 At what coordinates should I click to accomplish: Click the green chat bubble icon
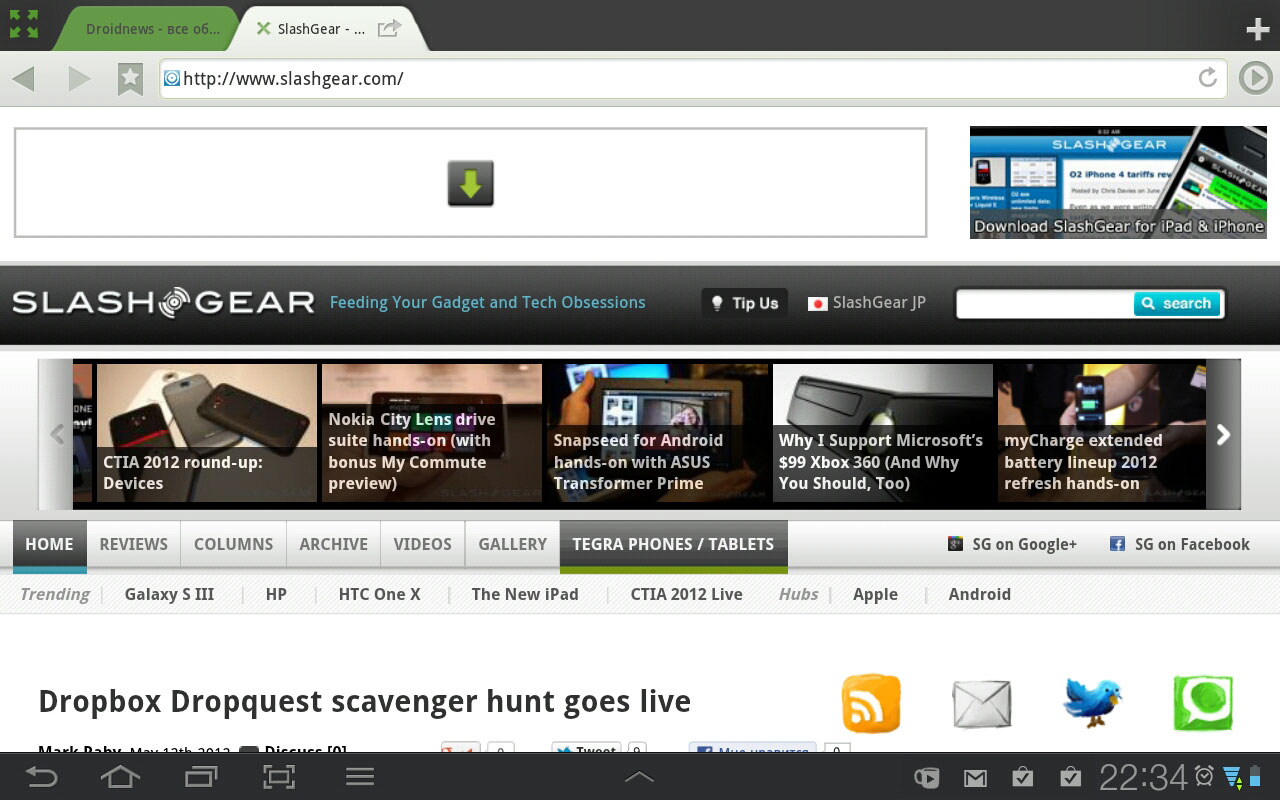click(1203, 703)
